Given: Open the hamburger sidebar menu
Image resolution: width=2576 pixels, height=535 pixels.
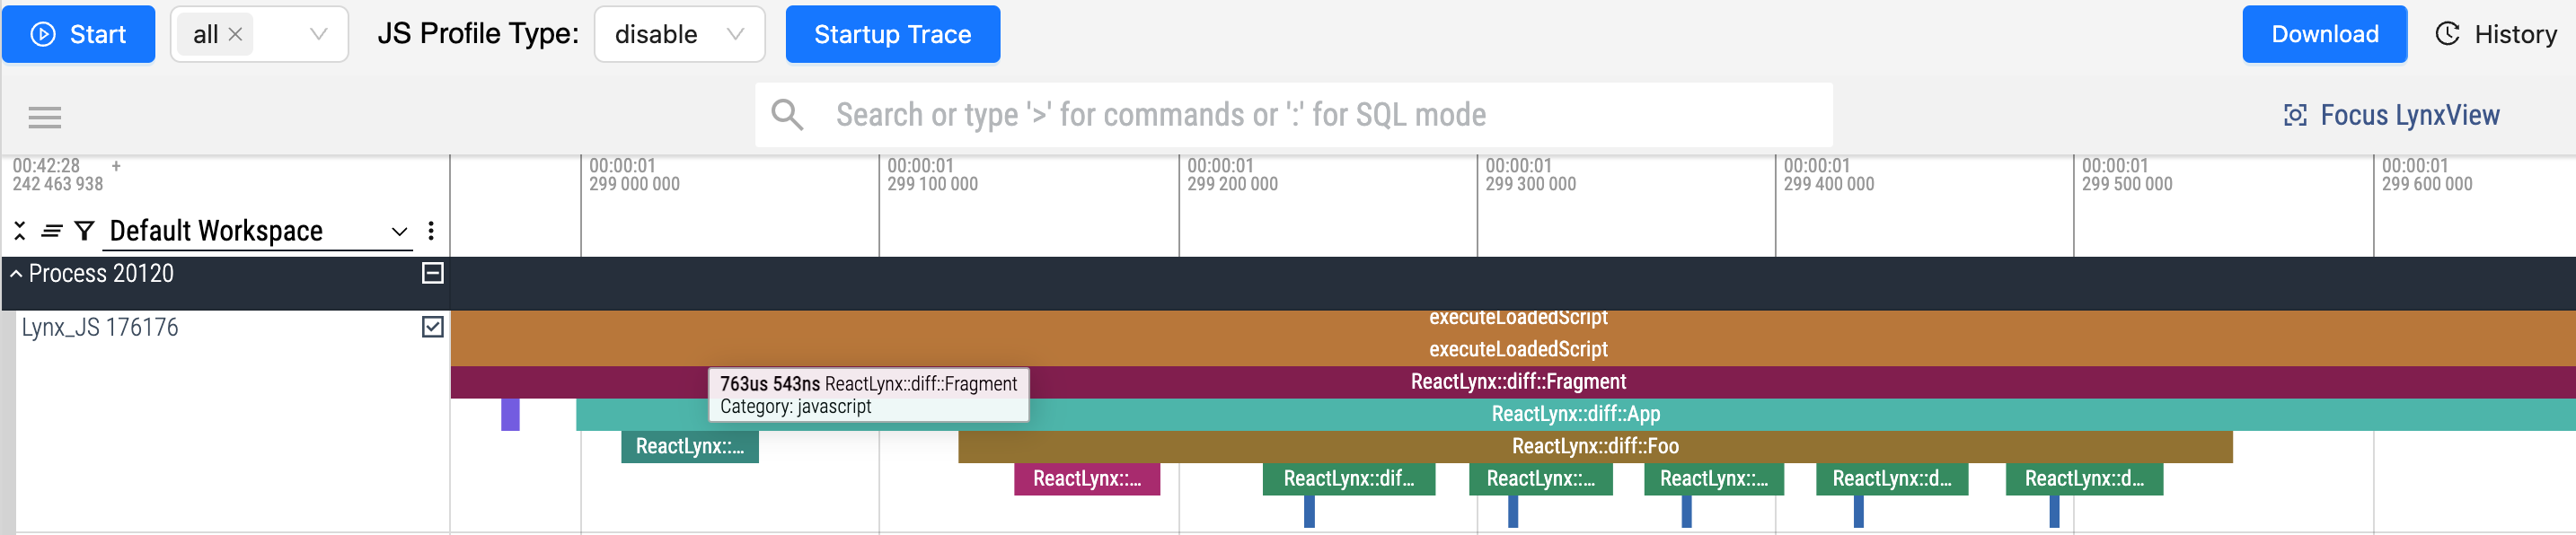Looking at the screenshot, I should [45, 117].
